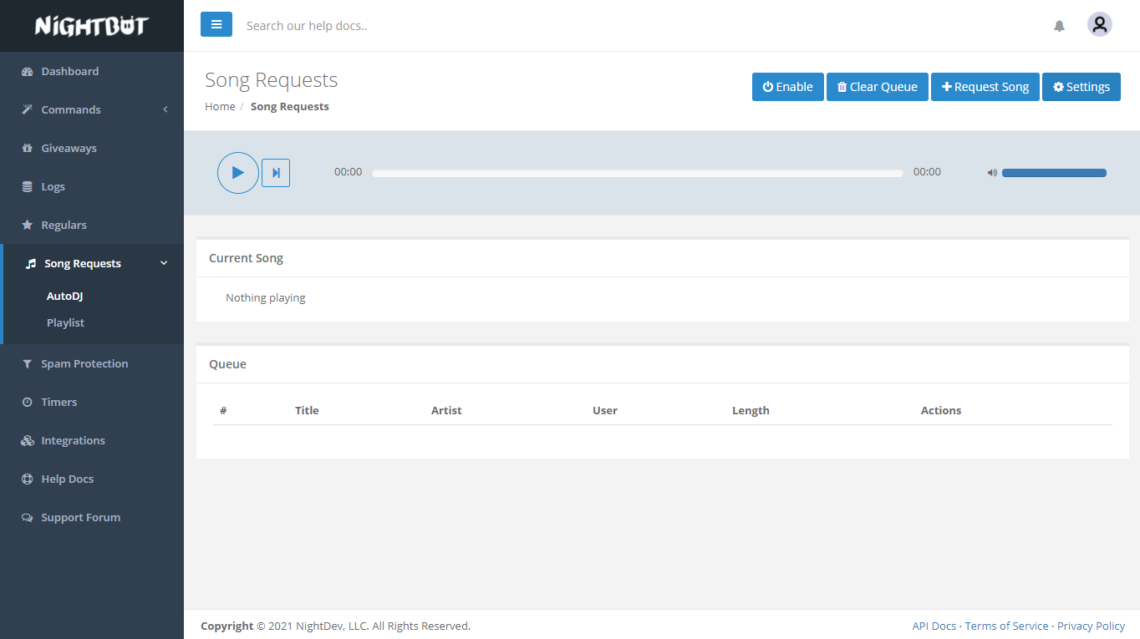Toggle the hamburger sidebar menu
1140x639 pixels.
(216, 25)
